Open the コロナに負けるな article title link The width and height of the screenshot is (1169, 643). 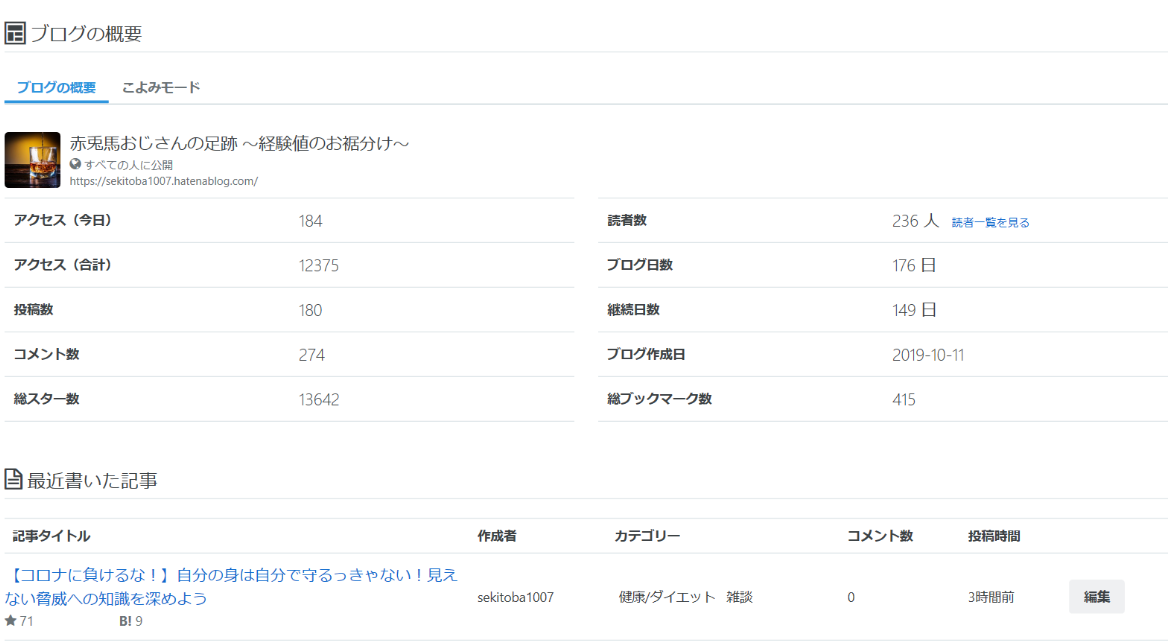pos(231,586)
